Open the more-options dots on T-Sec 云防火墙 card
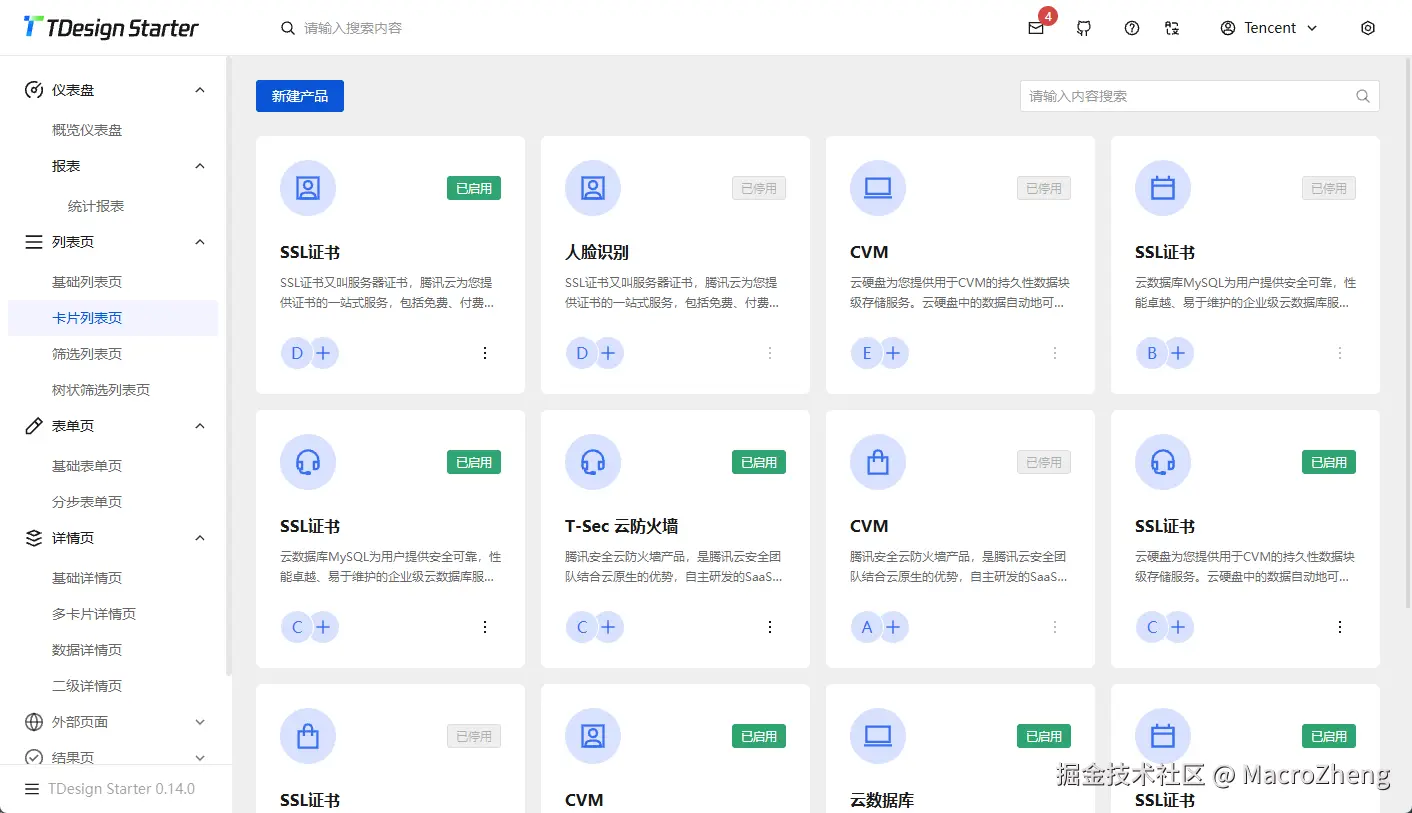Image resolution: width=1412 pixels, height=813 pixels. (x=770, y=627)
